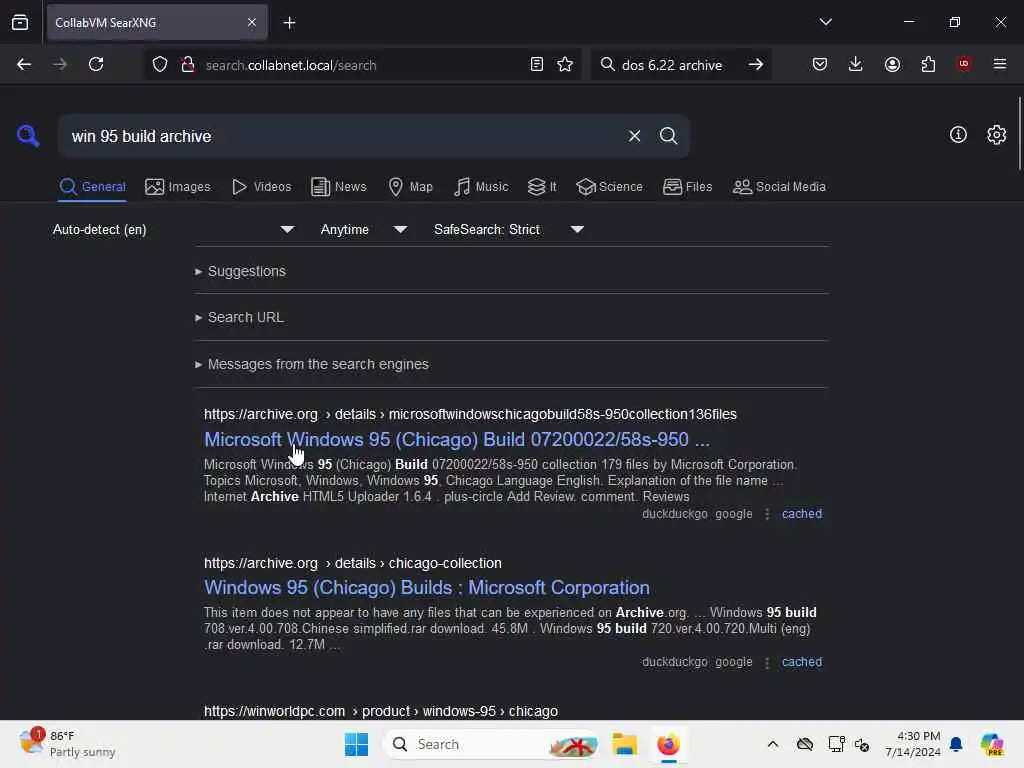Click the go arrow in search bar

click(x=756, y=64)
